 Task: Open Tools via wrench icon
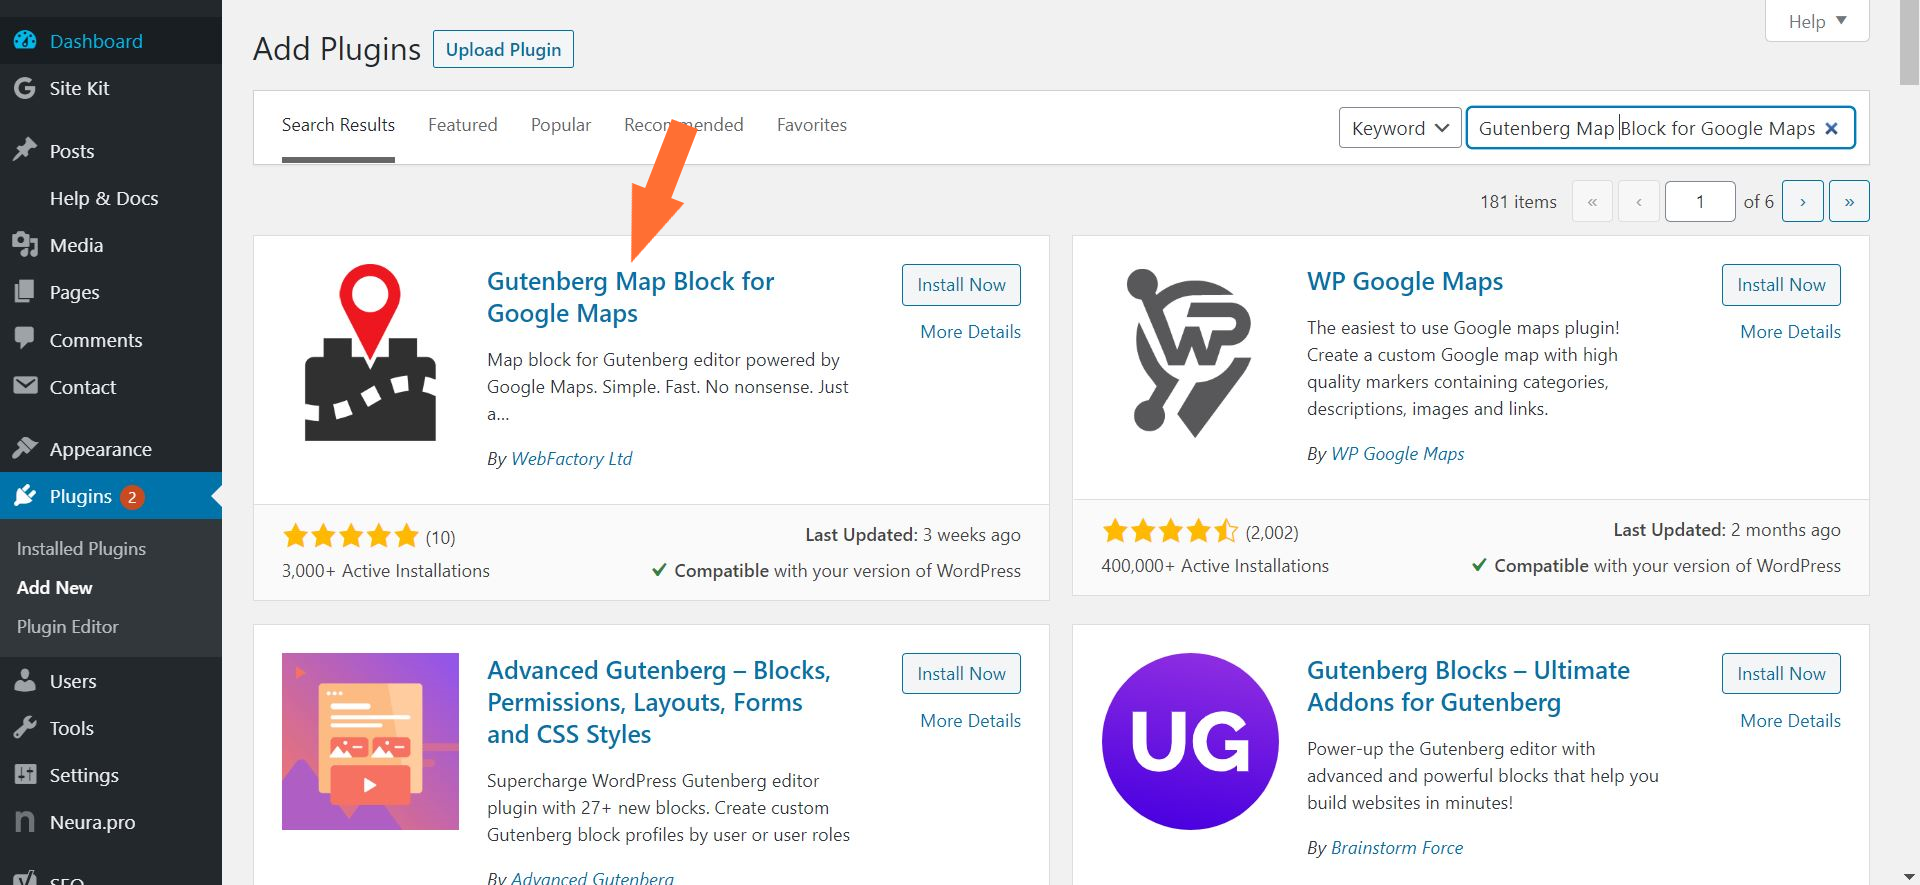25,728
